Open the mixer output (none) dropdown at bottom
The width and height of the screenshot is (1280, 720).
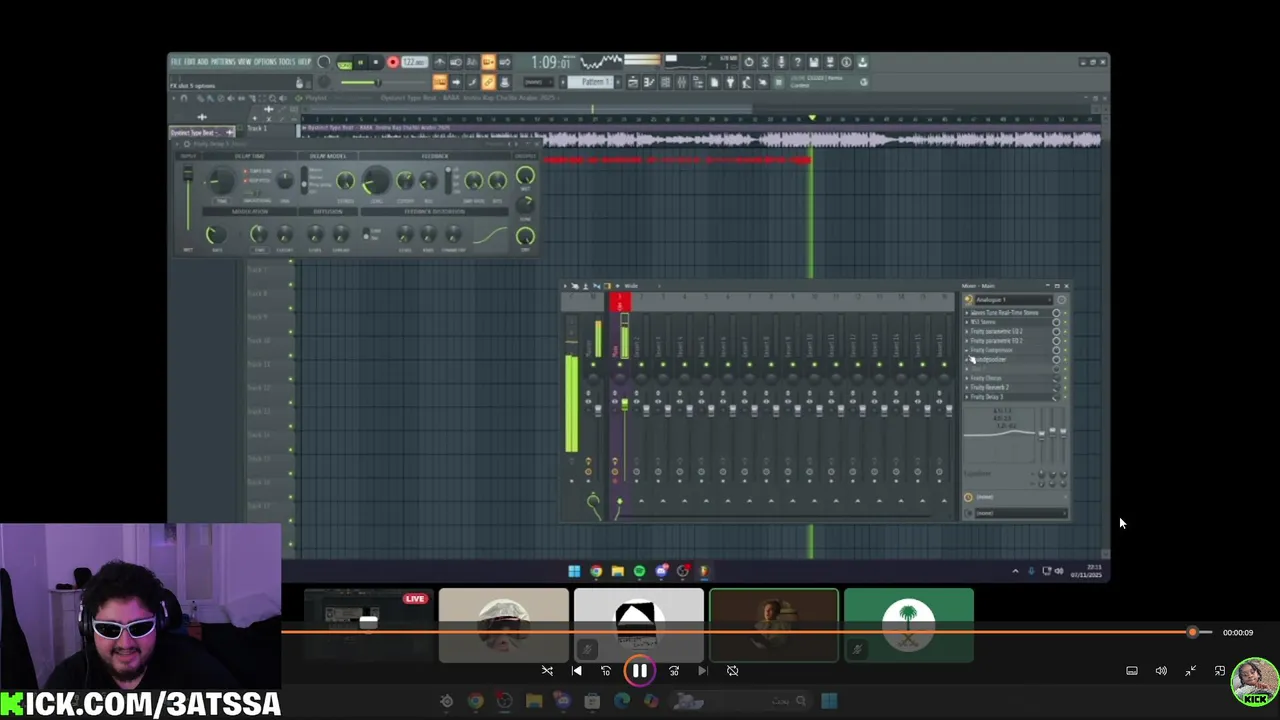pos(1021,513)
